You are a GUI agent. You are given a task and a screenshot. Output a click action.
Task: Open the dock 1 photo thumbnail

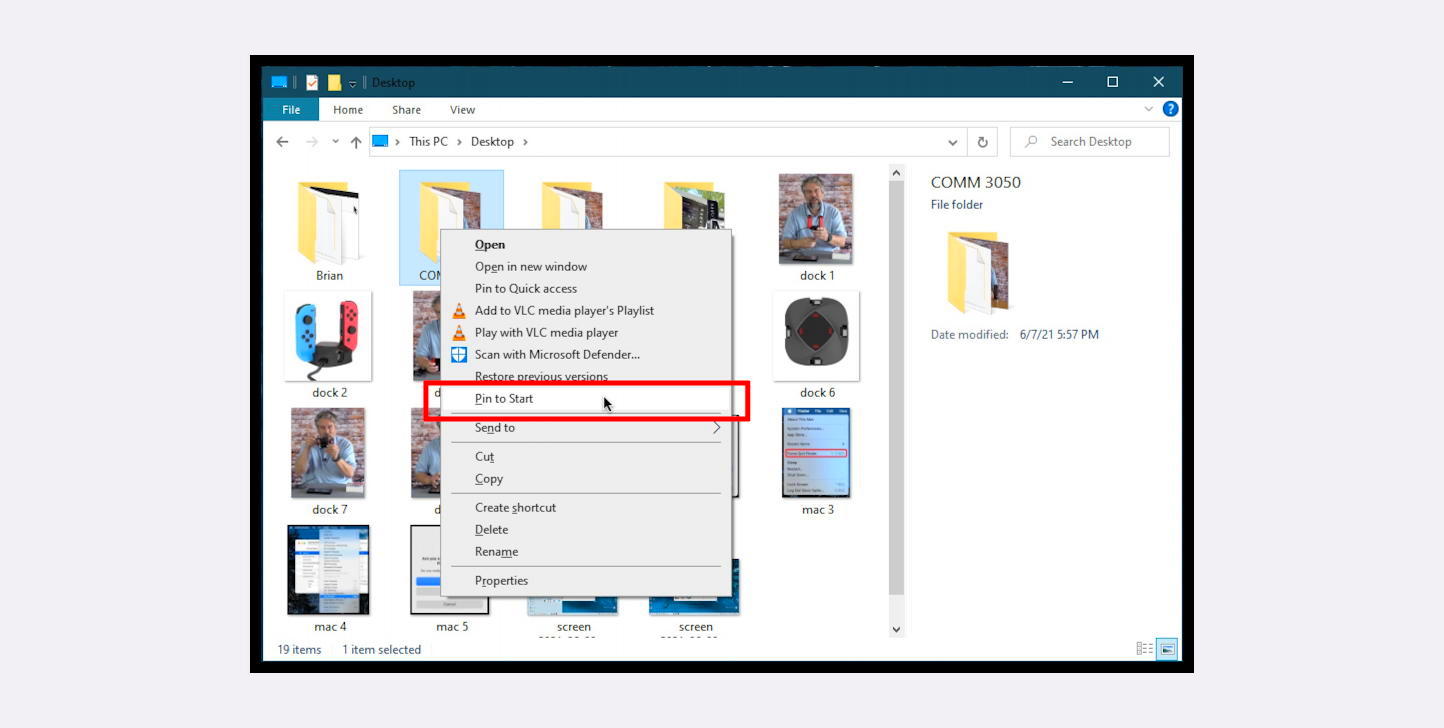[817, 218]
